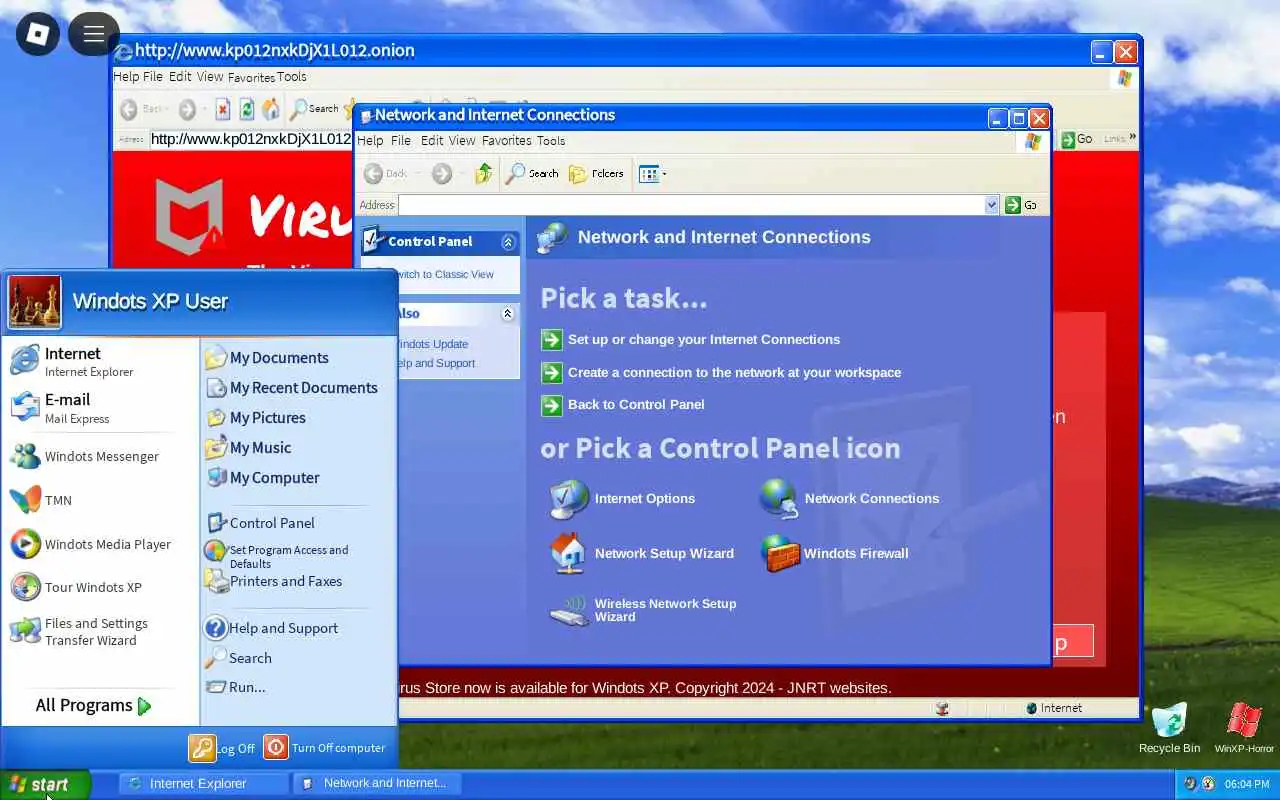Image resolution: width=1280 pixels, height=800 pixels.
Task: Collapse the Control Panel sidebar section
Action: tap(508, 242)
